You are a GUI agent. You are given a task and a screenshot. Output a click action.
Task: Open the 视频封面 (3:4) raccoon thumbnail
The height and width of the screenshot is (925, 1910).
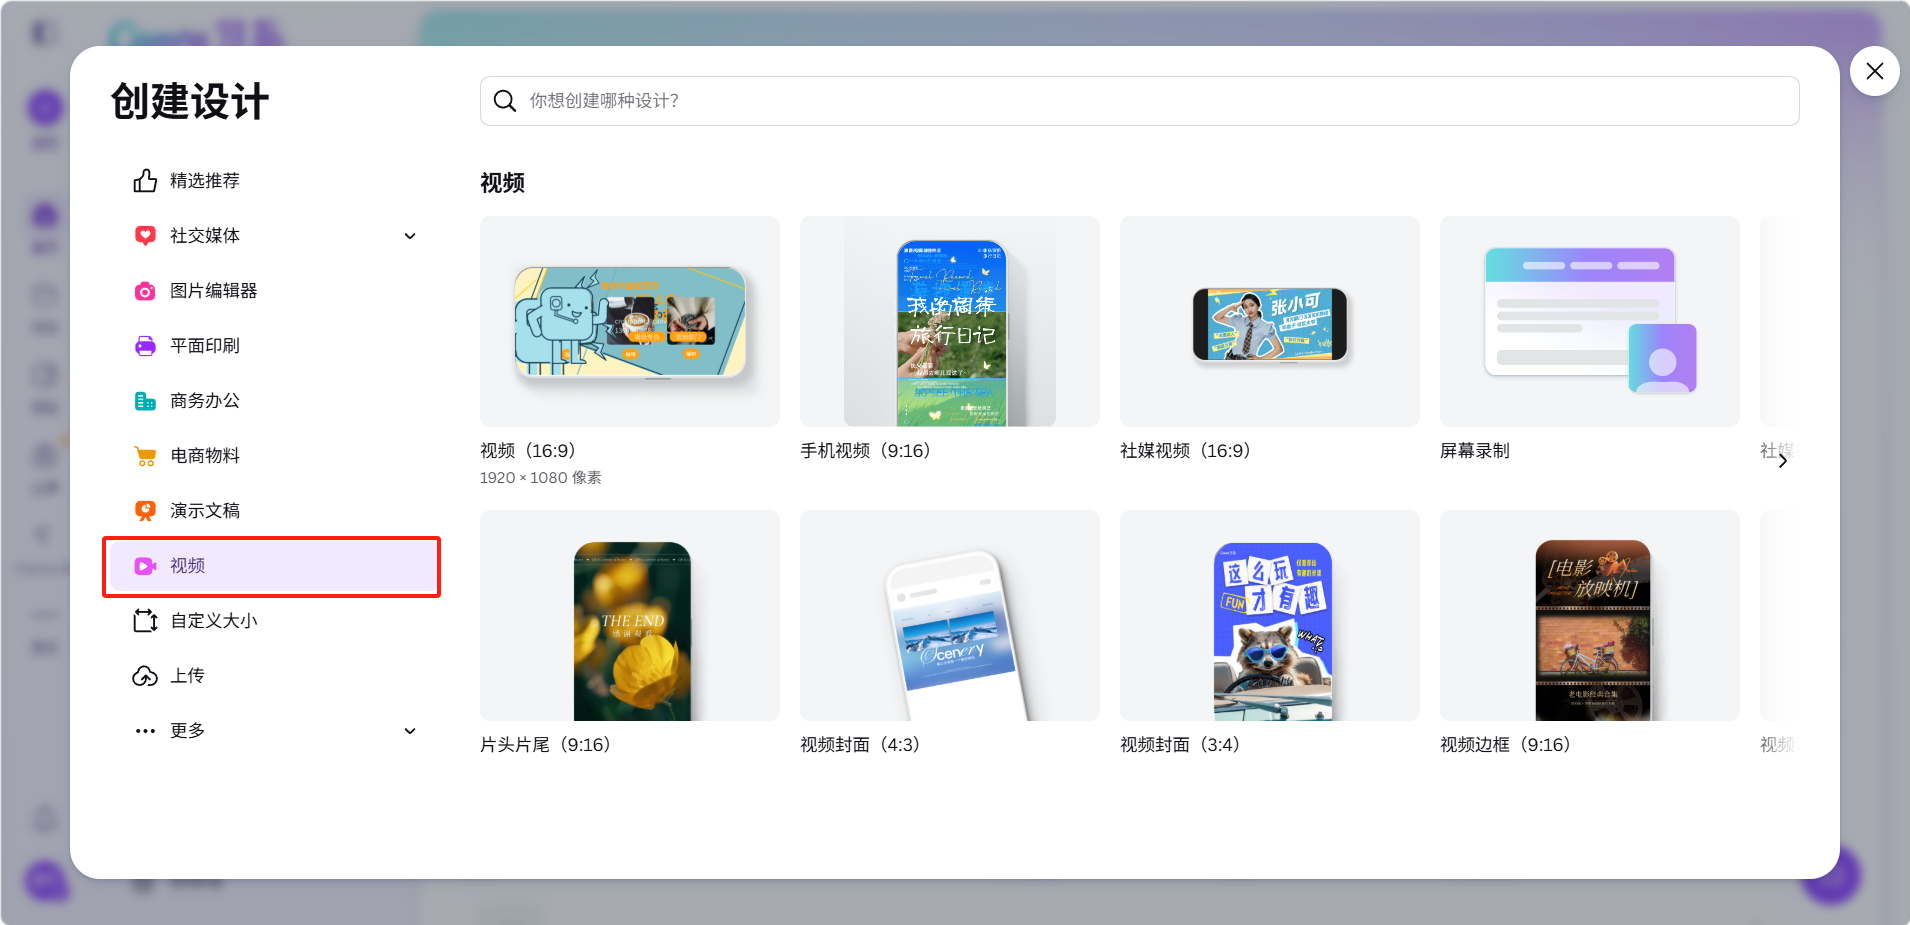coord(1269,616)
